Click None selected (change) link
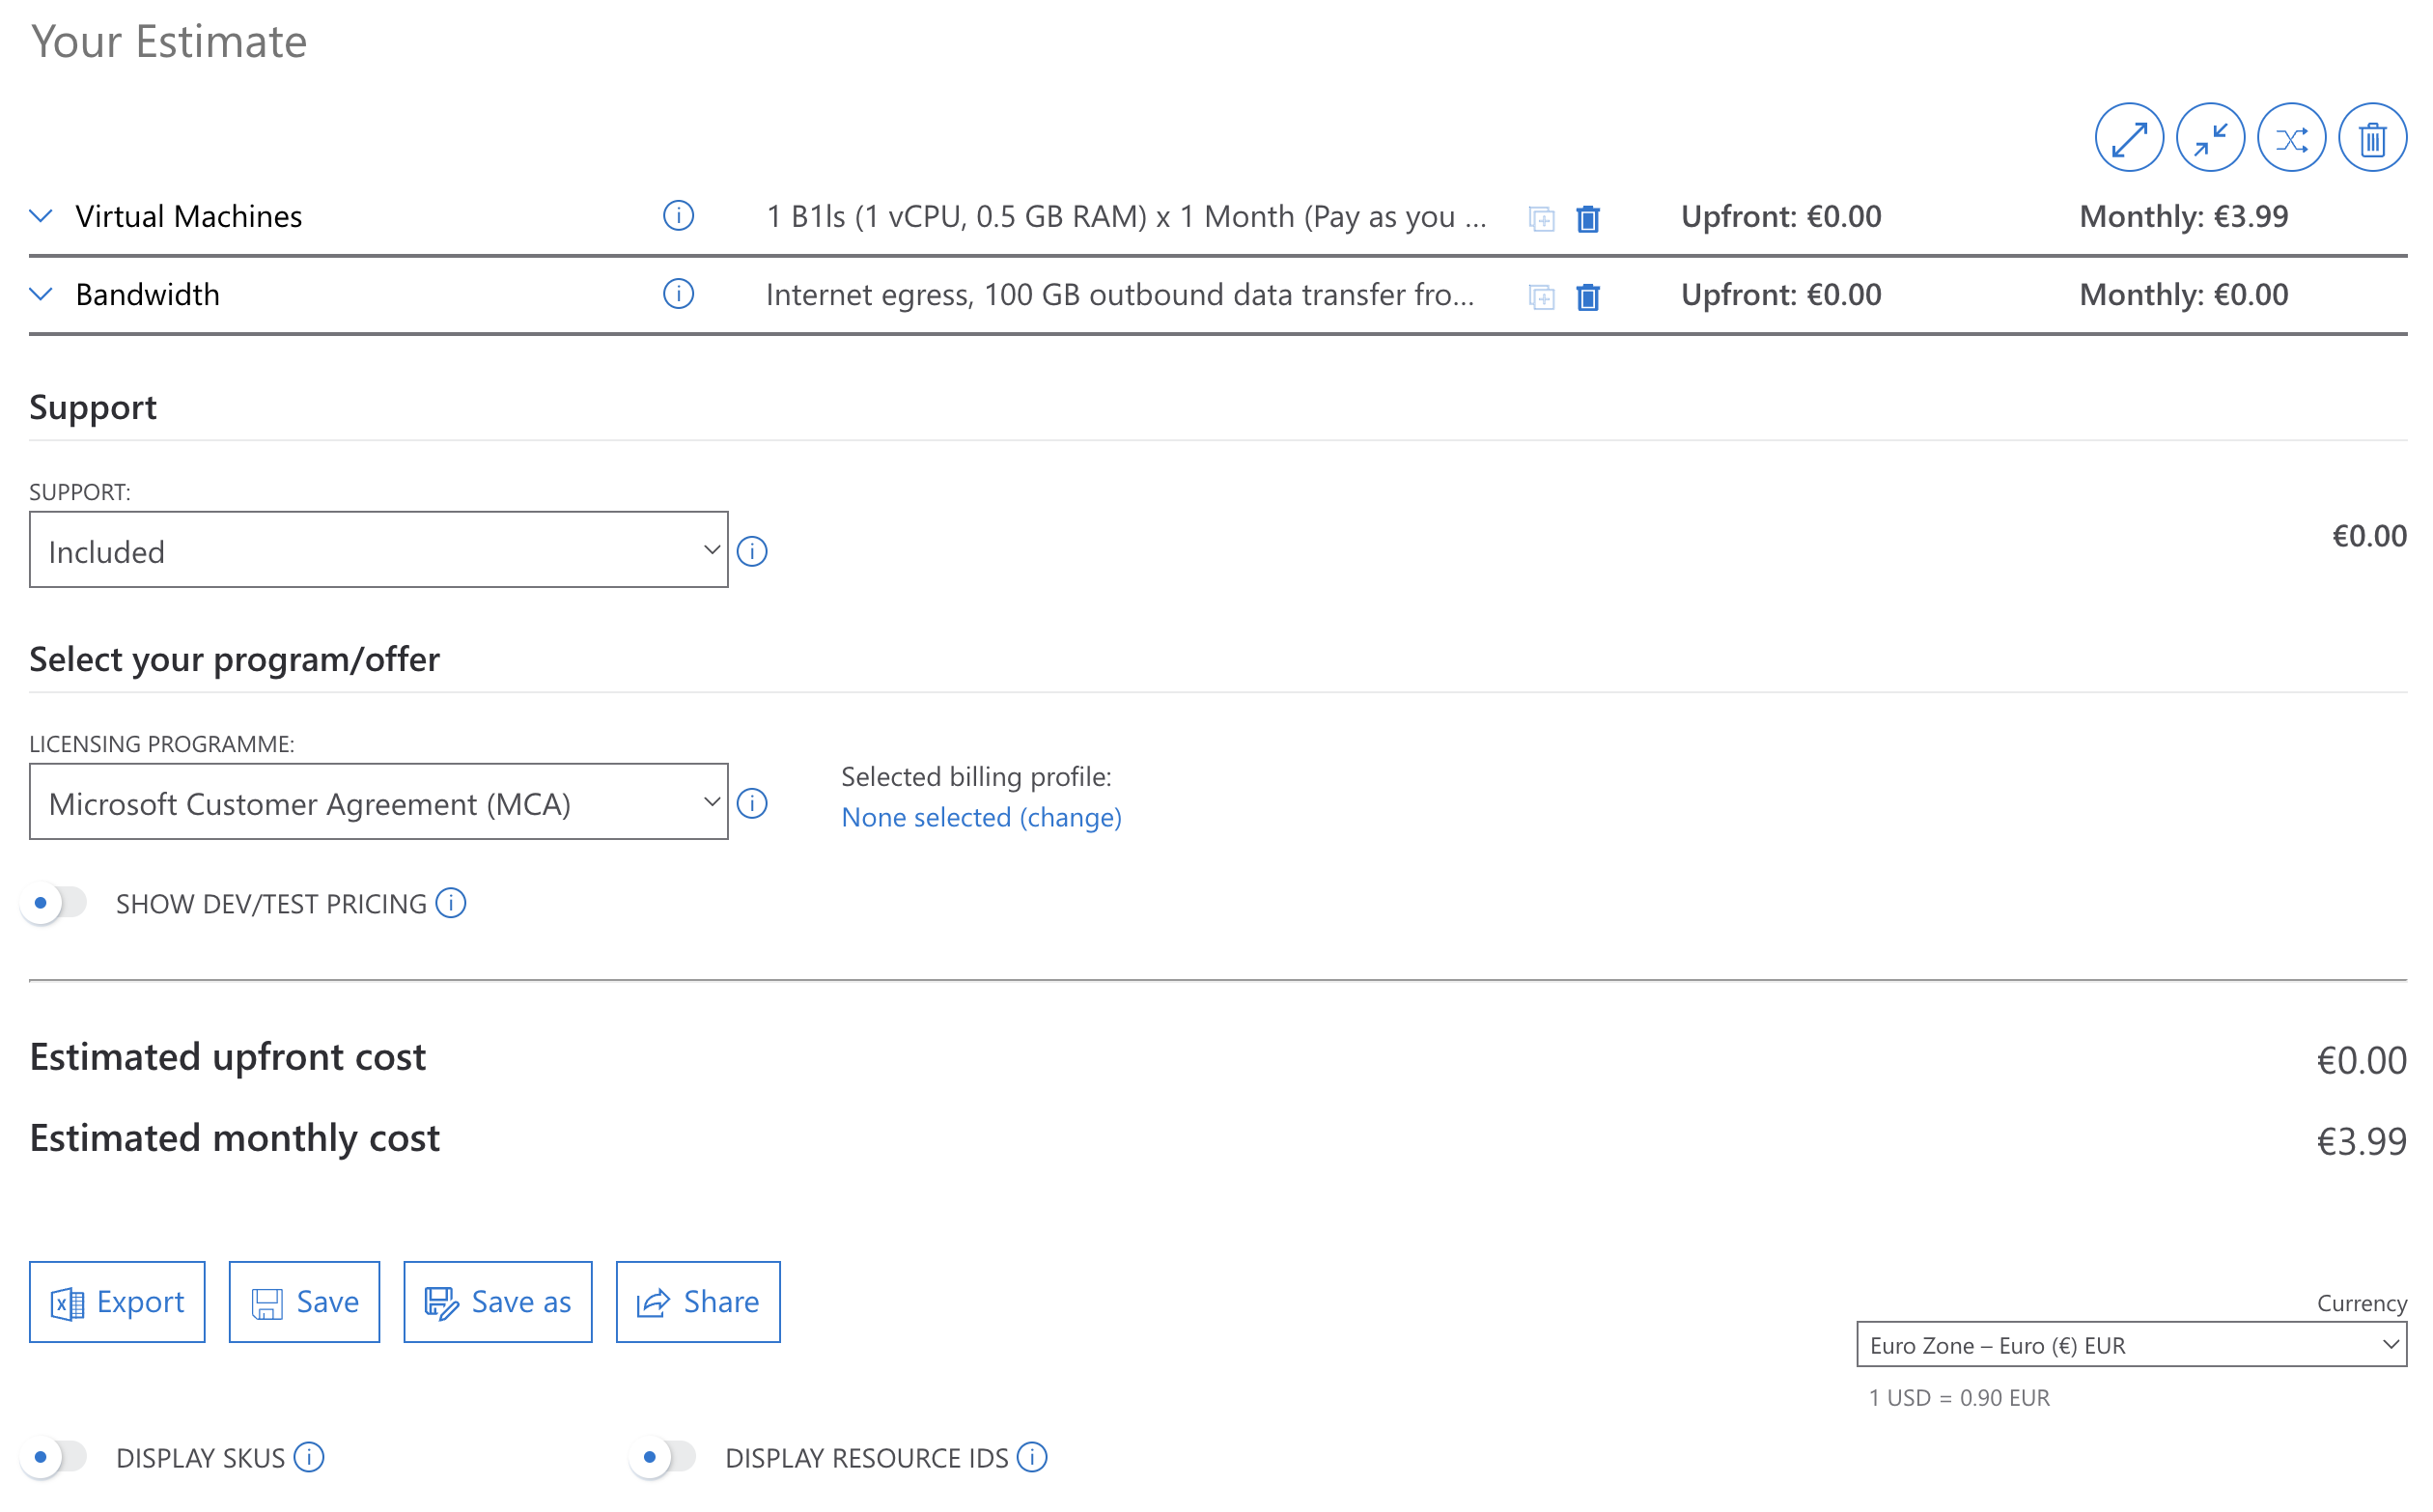Viewport: 2433px width, 1512px height. point(980,817)
